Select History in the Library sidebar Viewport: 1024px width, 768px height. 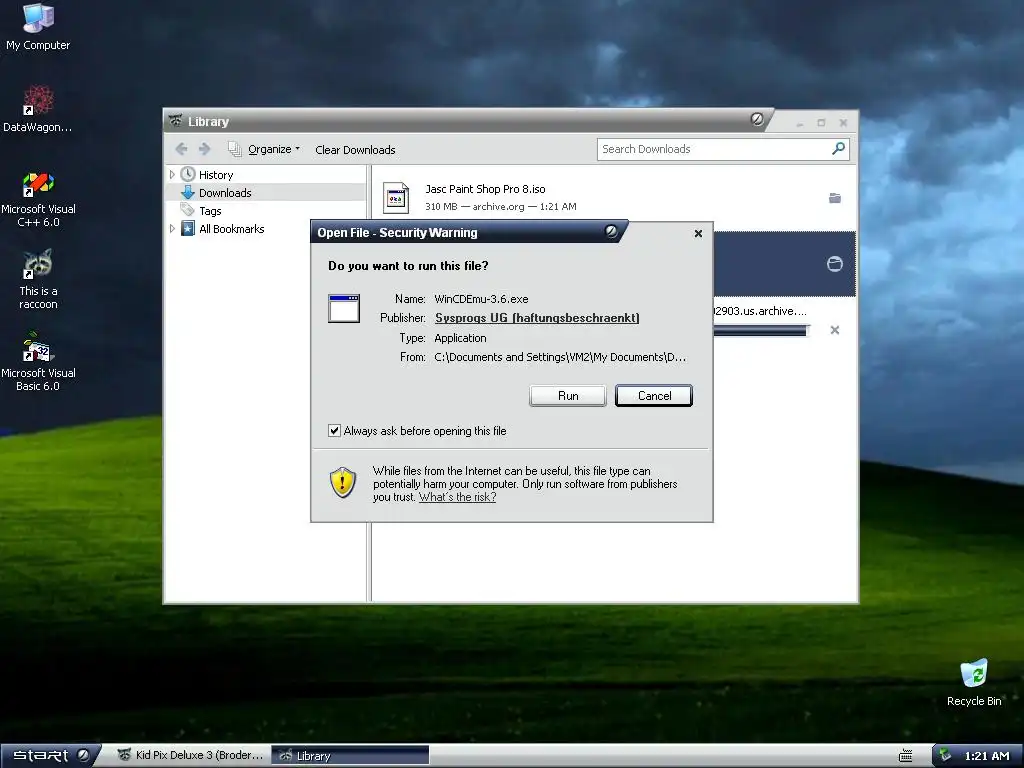(x=216, y=174)
